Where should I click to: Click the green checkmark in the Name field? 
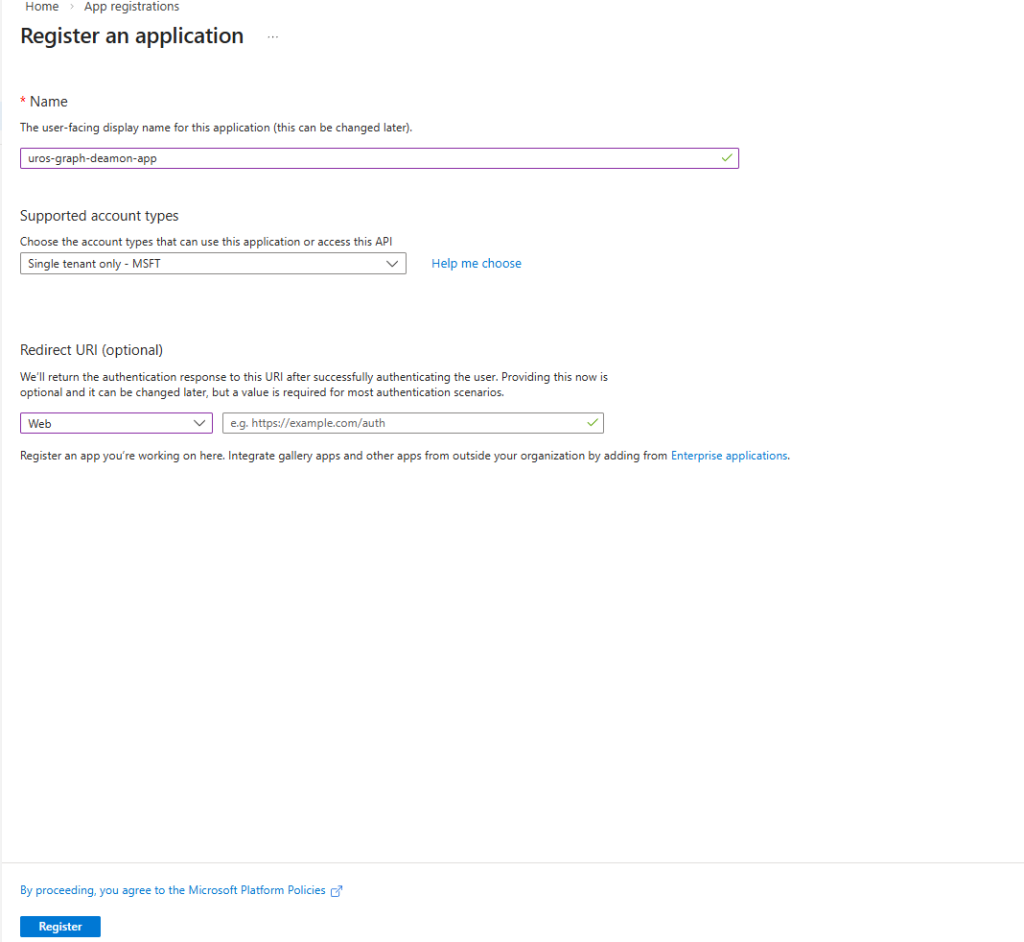727,158
